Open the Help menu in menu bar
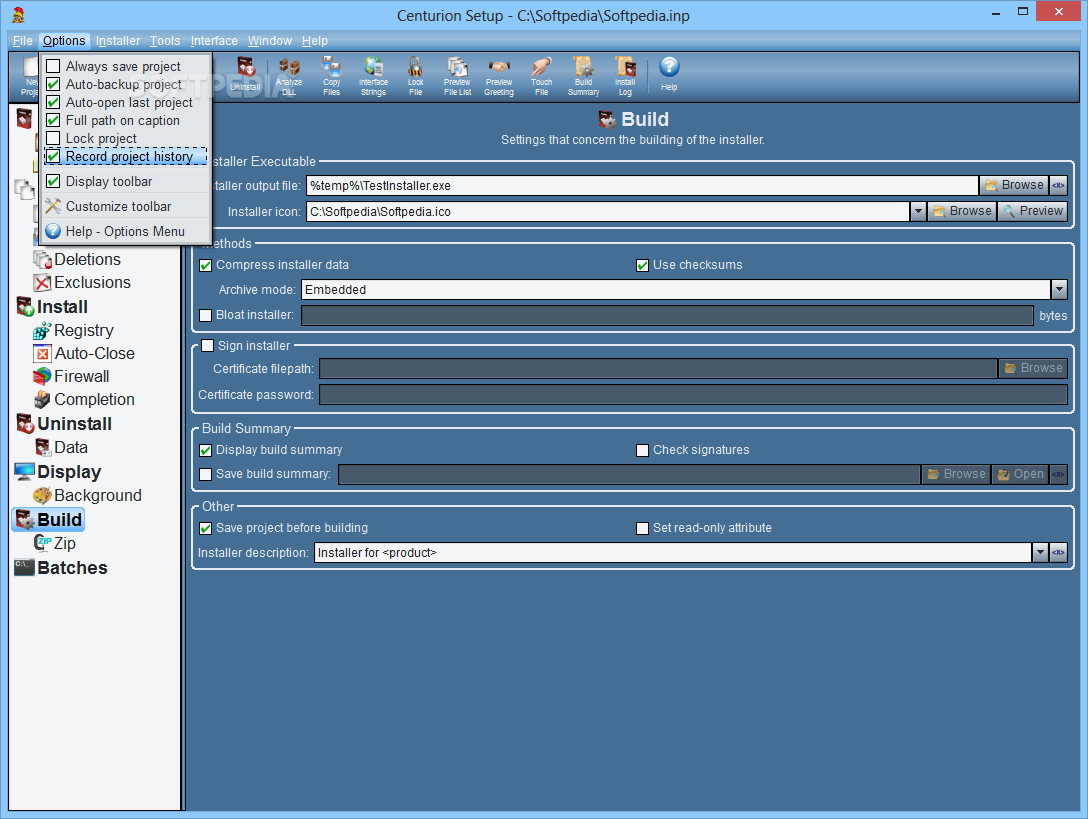This screenshot has width=1088, height=819. pyautogui.click(x=314, y=41)
